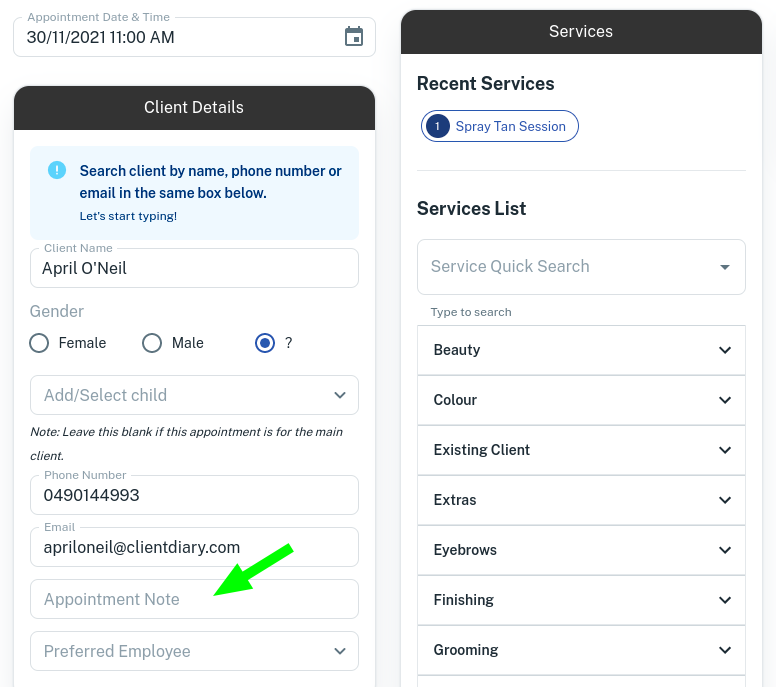
Task: Open the Preferred Employee dropdown
Action: coord(194,651)
